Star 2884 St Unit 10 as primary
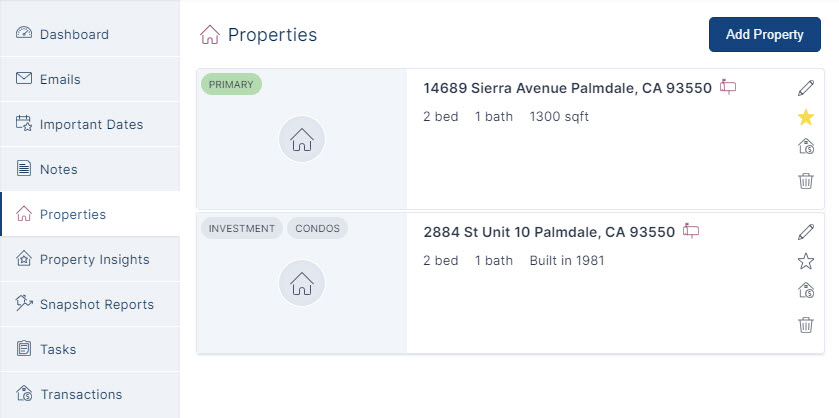Screen dimensions: 839x418 [806, 262]
